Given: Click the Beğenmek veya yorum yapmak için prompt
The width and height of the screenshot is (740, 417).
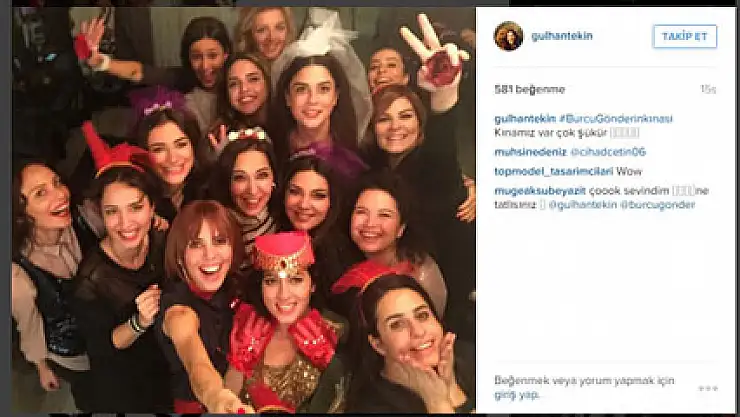Looking at the screenshot, I should tap(584, 380).
